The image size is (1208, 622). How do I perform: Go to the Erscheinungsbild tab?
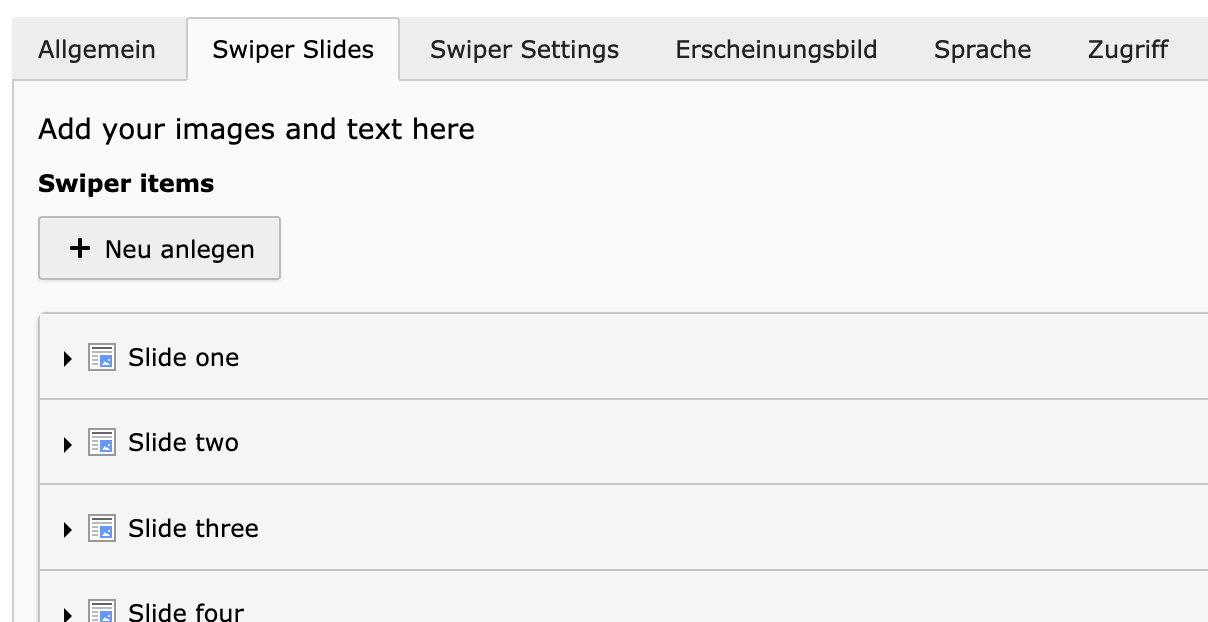pyautogui.click(x=776, y=49)
